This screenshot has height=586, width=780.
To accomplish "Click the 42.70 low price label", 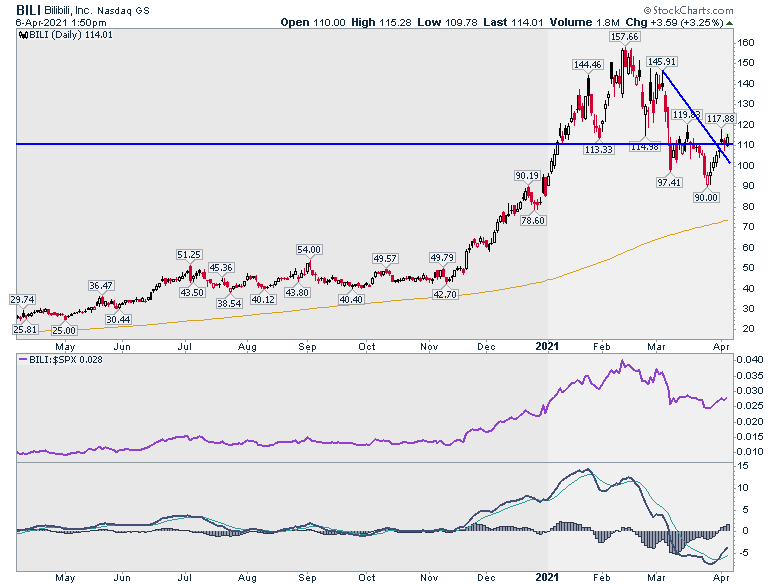I will (x=445, y=294).
